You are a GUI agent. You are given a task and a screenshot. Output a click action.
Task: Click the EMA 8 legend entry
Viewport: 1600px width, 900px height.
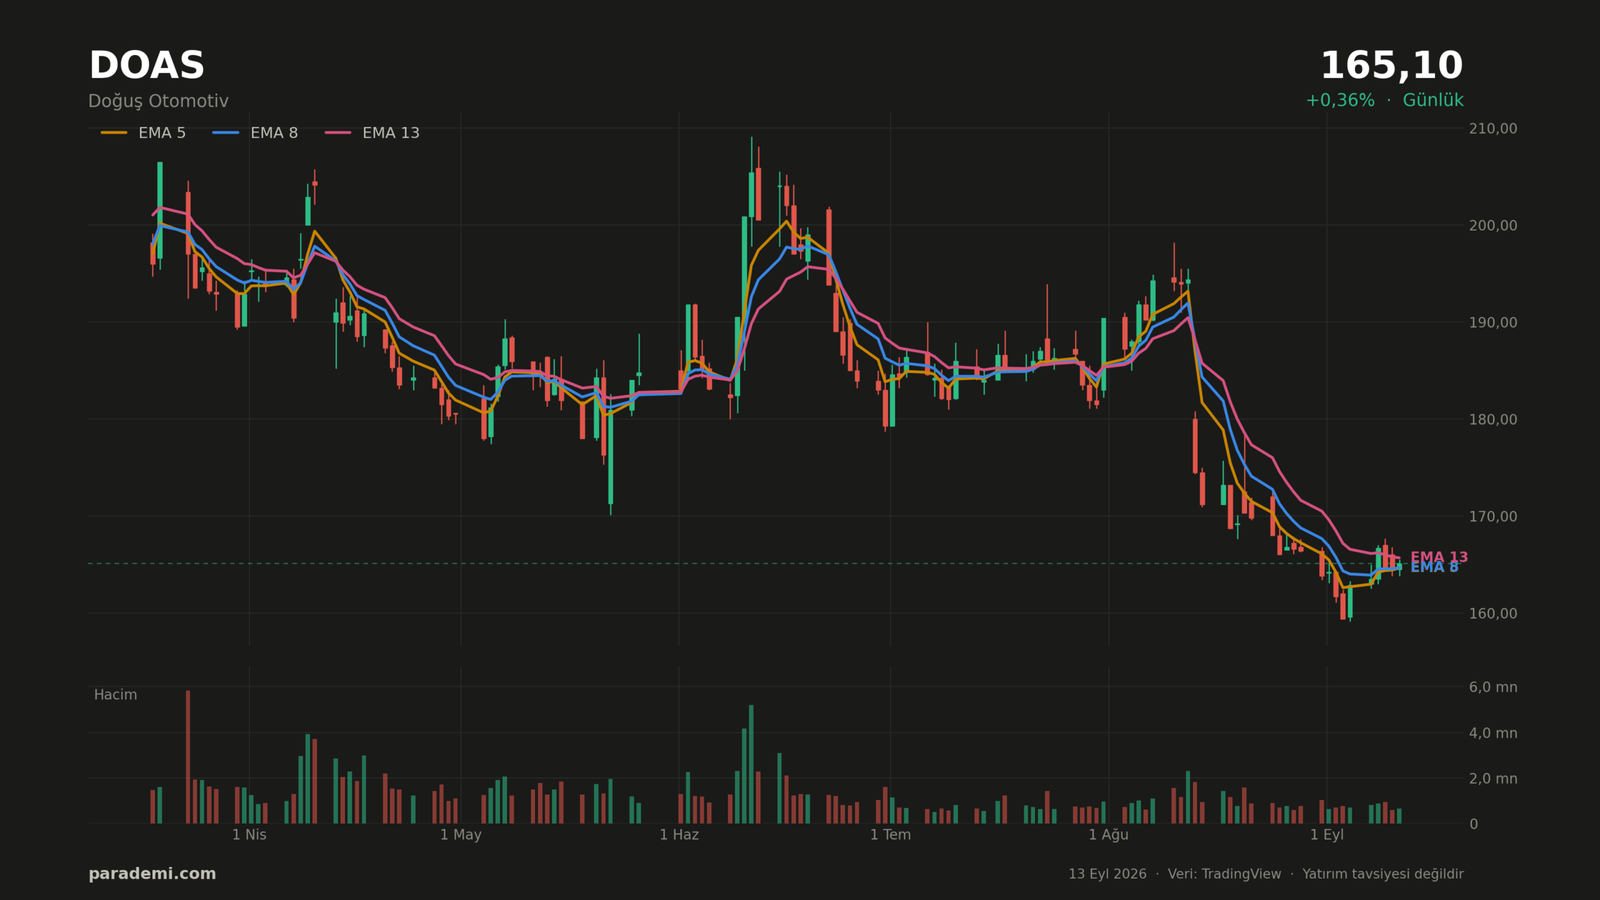pyautogui.click(x=255, y=133)
